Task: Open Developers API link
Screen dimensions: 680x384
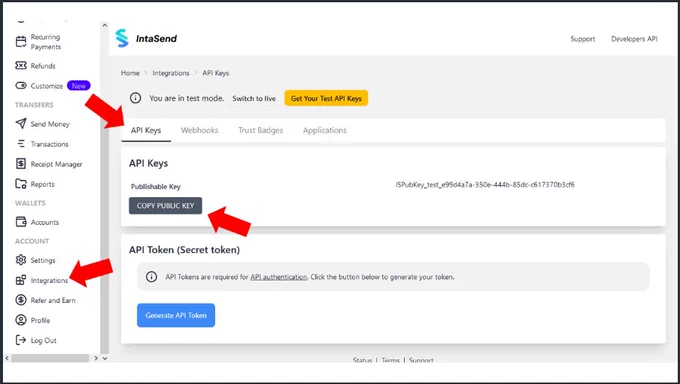Action: [634, 39]
